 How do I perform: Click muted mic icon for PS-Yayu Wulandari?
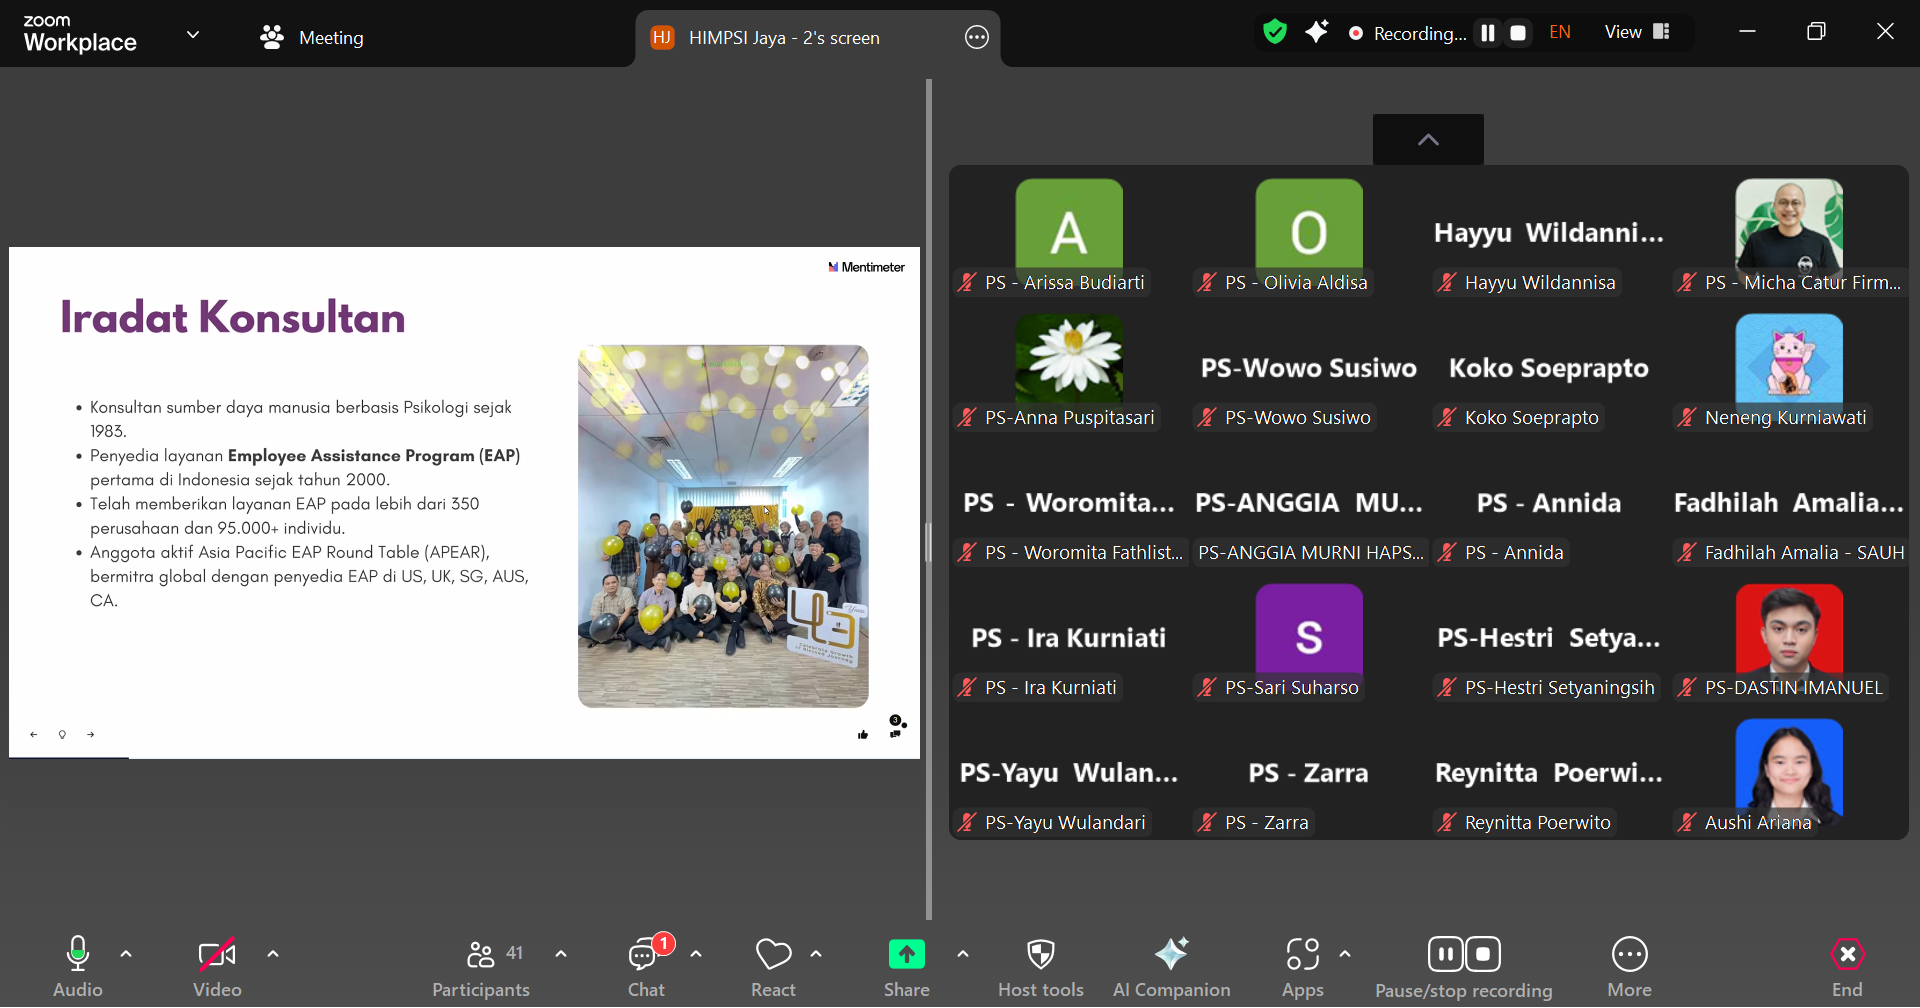click(x=967, y=823)
